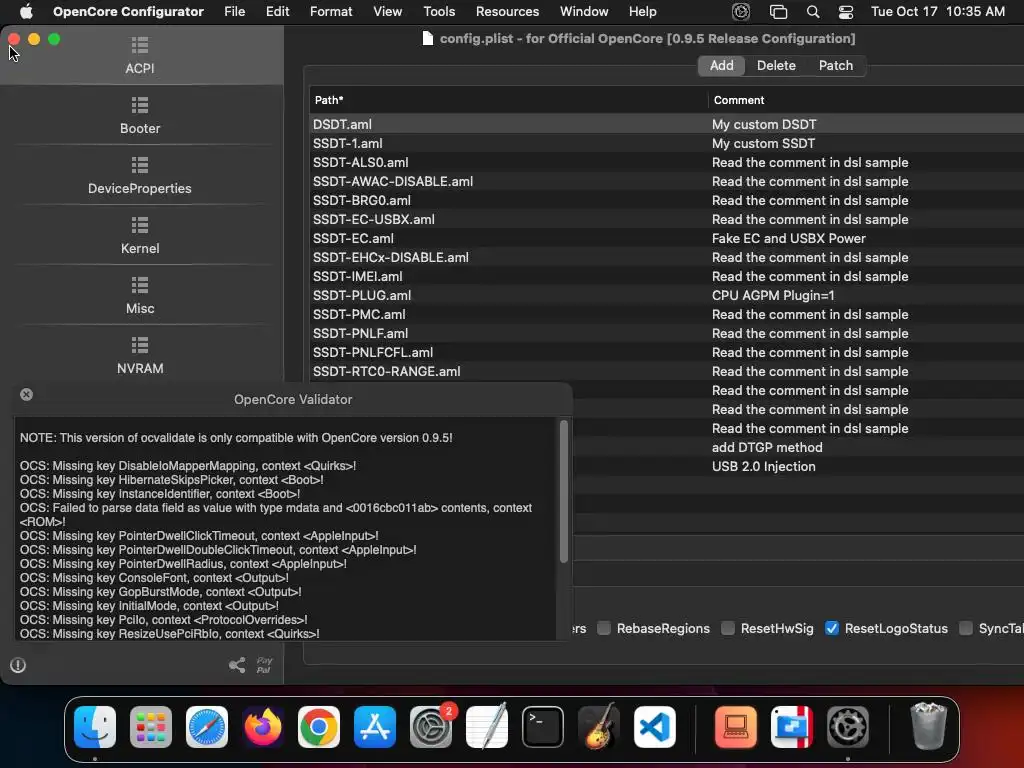Open the Resources menu
This screenshot has height=768, width=1024.
pyautogui.click(x=507, y=12)
